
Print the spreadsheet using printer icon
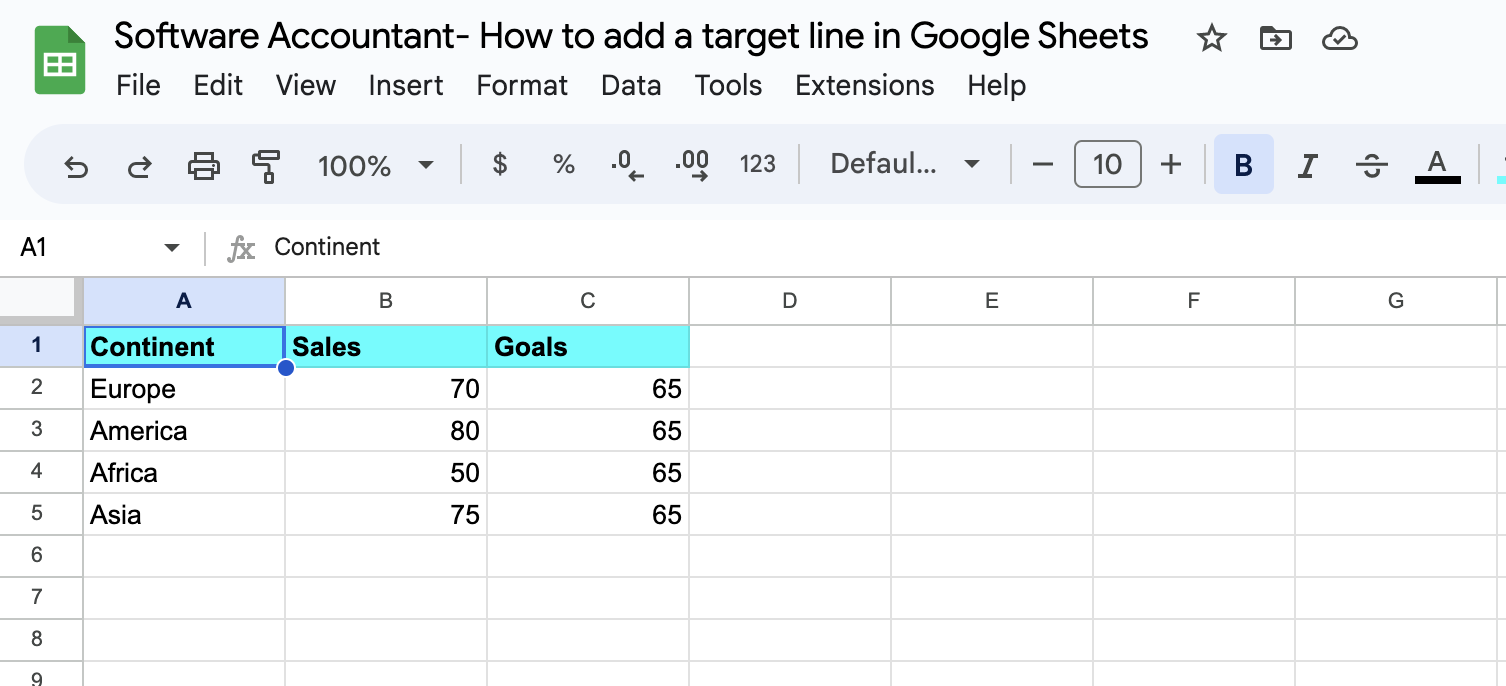point(204,165)
